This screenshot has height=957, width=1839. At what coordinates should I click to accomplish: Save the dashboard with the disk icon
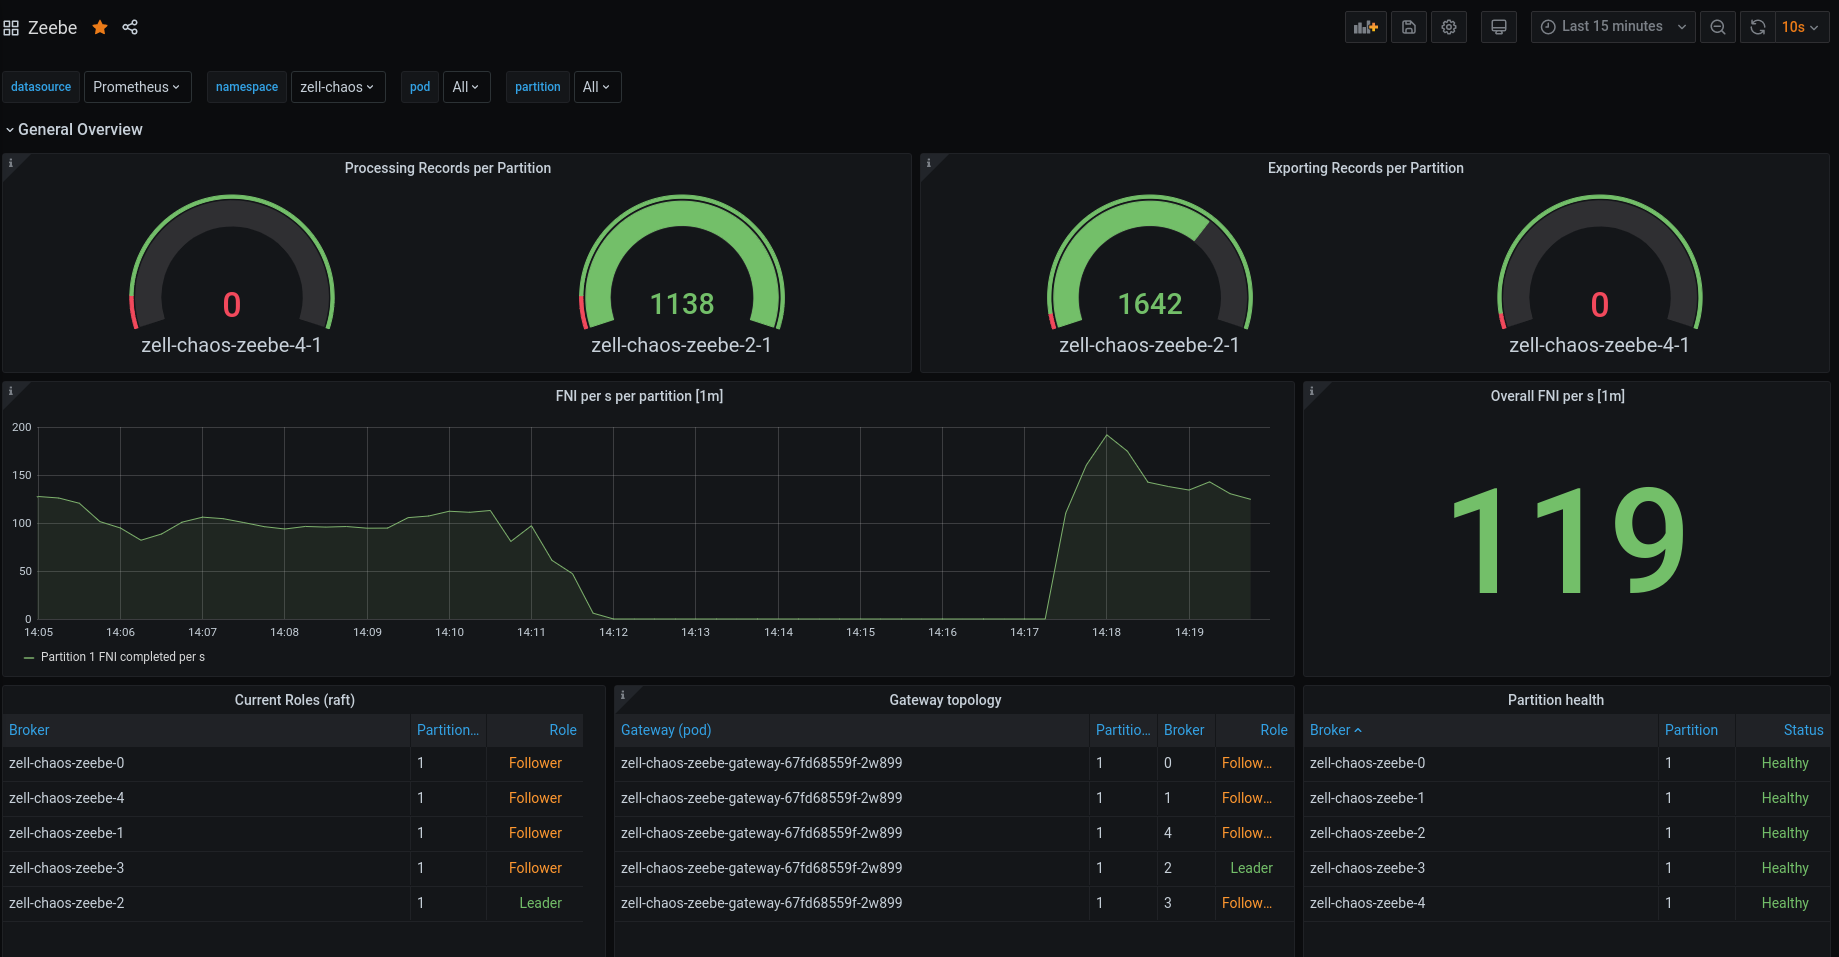click(x=1408, y=27)
